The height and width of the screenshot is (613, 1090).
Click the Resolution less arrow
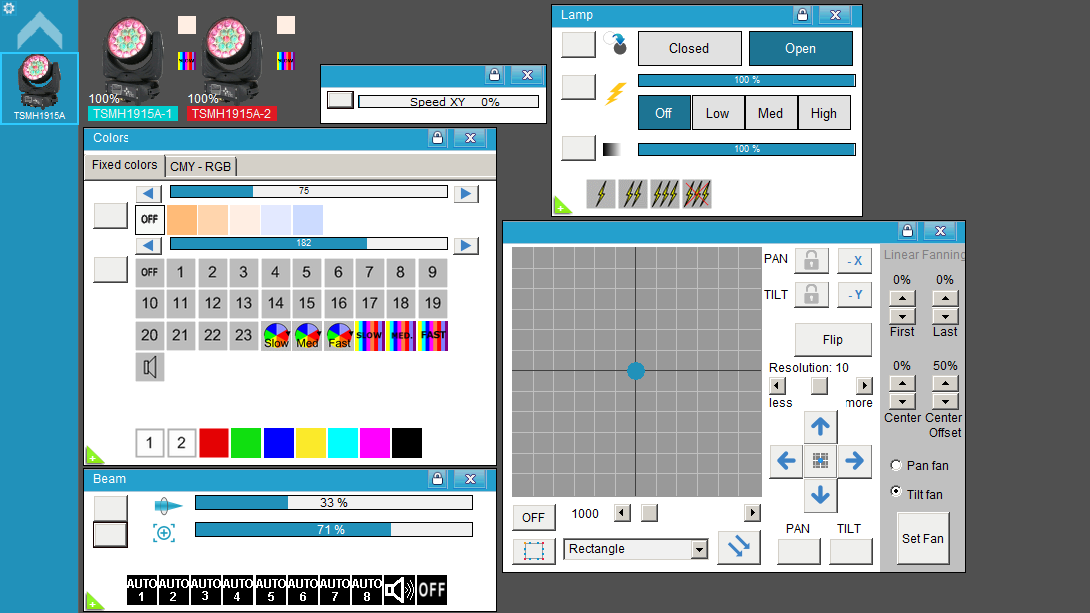click(778, 386)
